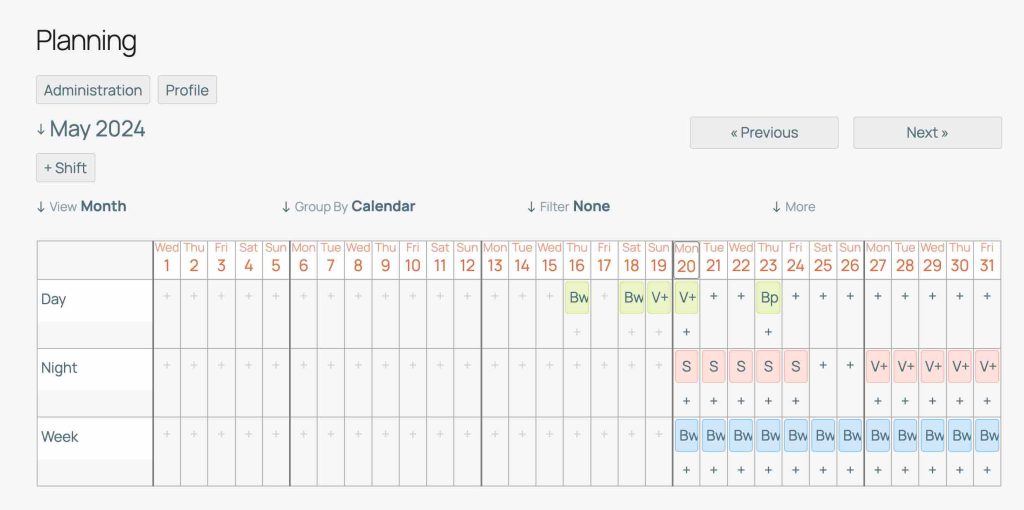Screen dimensions: 1024x510
Task: Add a Day shift on Wednesday 22
Action: (741, 296)
